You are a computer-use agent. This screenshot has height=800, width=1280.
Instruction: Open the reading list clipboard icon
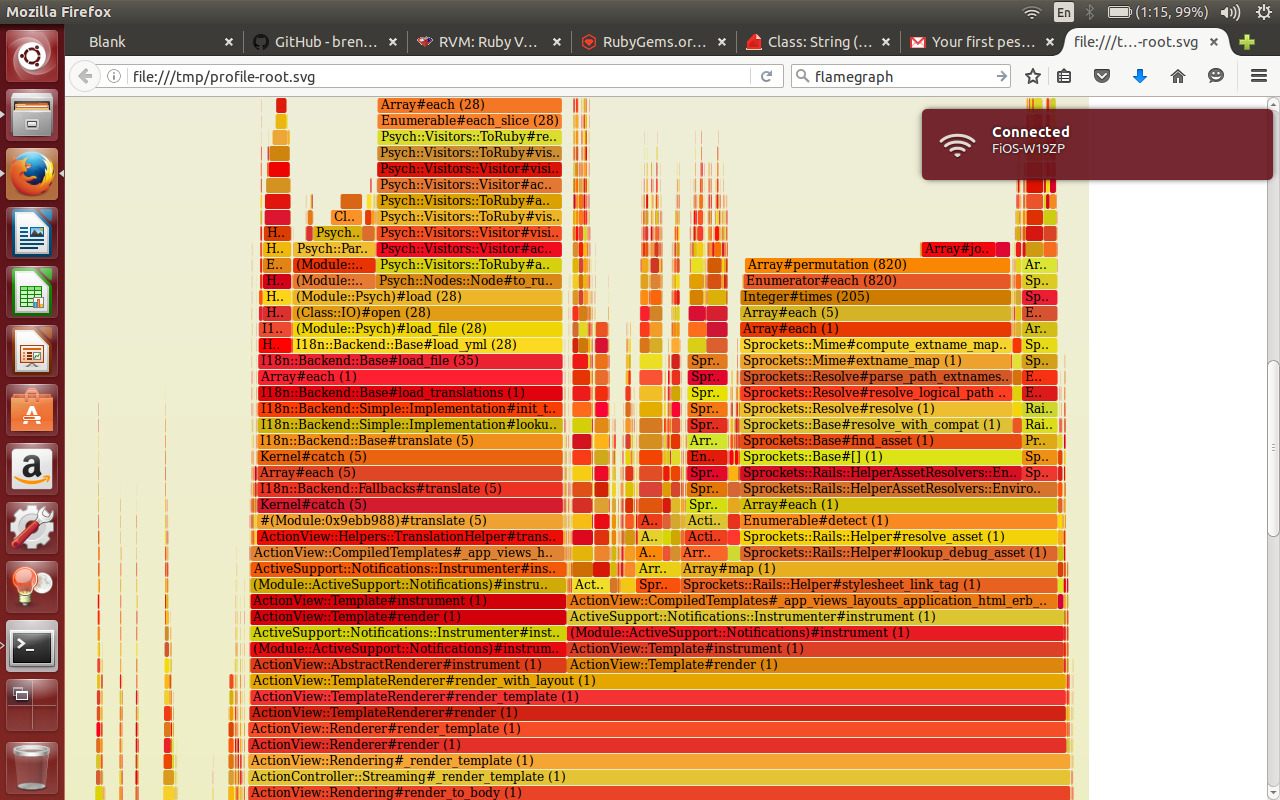click(1064, 76)
